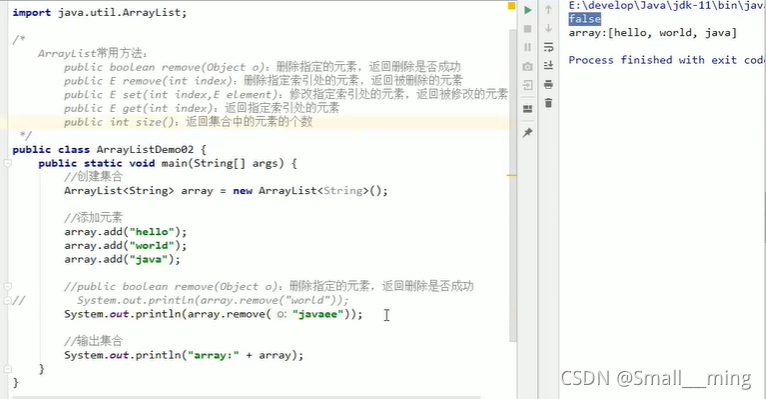Click 'ArrayList常用方法' comment heading
The image size is (766, 399).
[93, 53]
